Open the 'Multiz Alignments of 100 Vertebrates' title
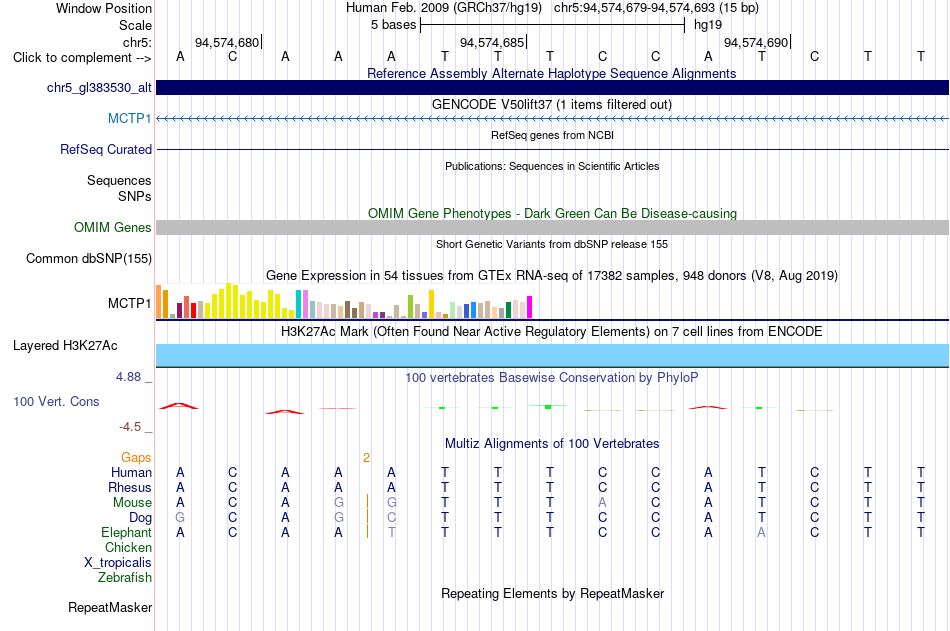950x631 pixels. point(552,444)
